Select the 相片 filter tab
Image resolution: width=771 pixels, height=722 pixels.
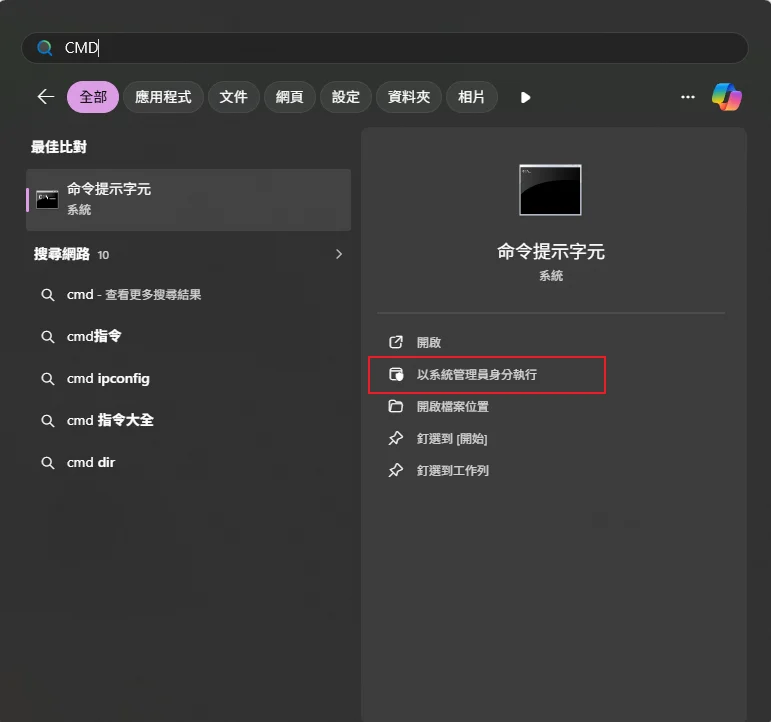click(472, 97)
